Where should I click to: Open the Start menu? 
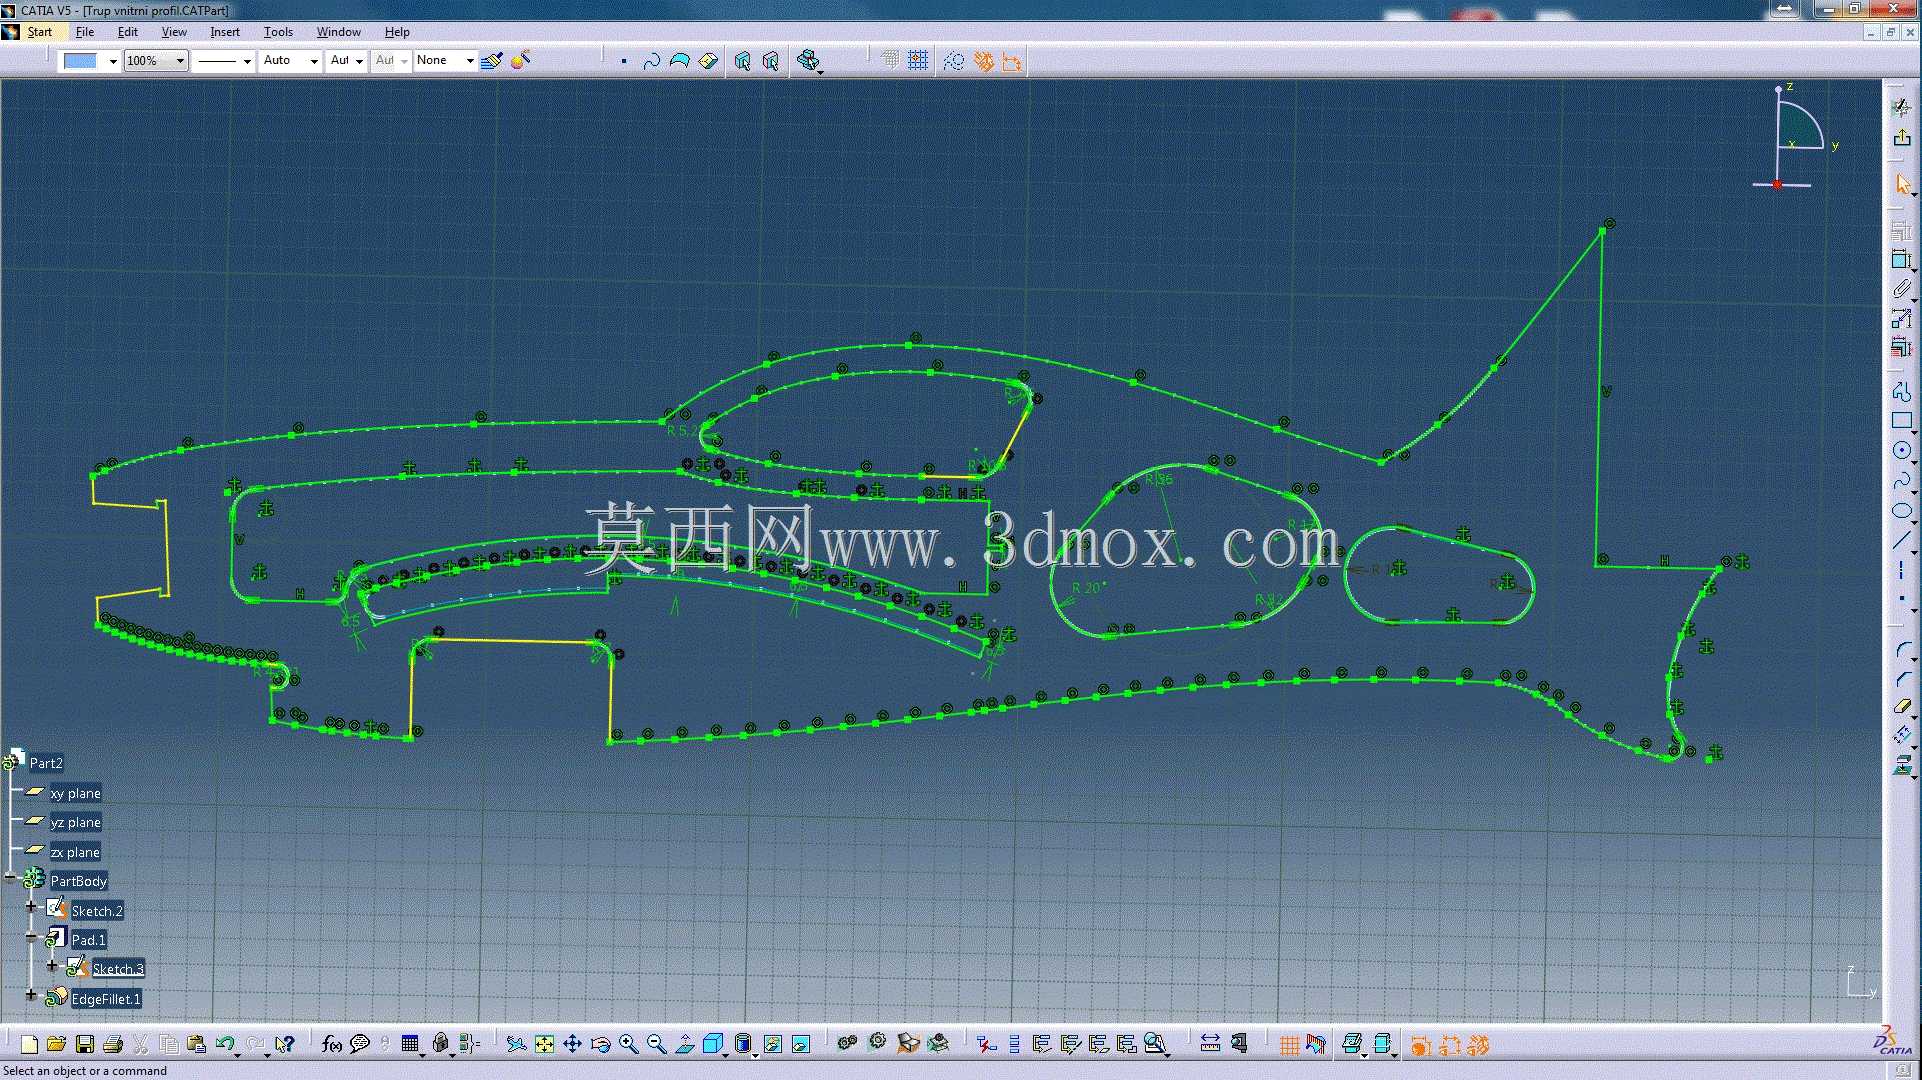pyautogui.click(x=39, y=32)
